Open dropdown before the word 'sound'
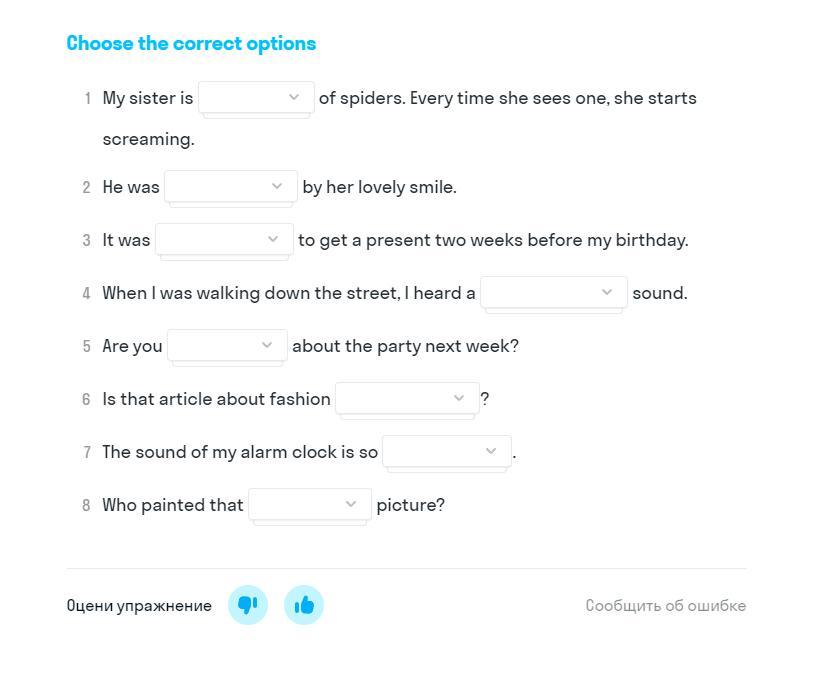 point(554,292)
